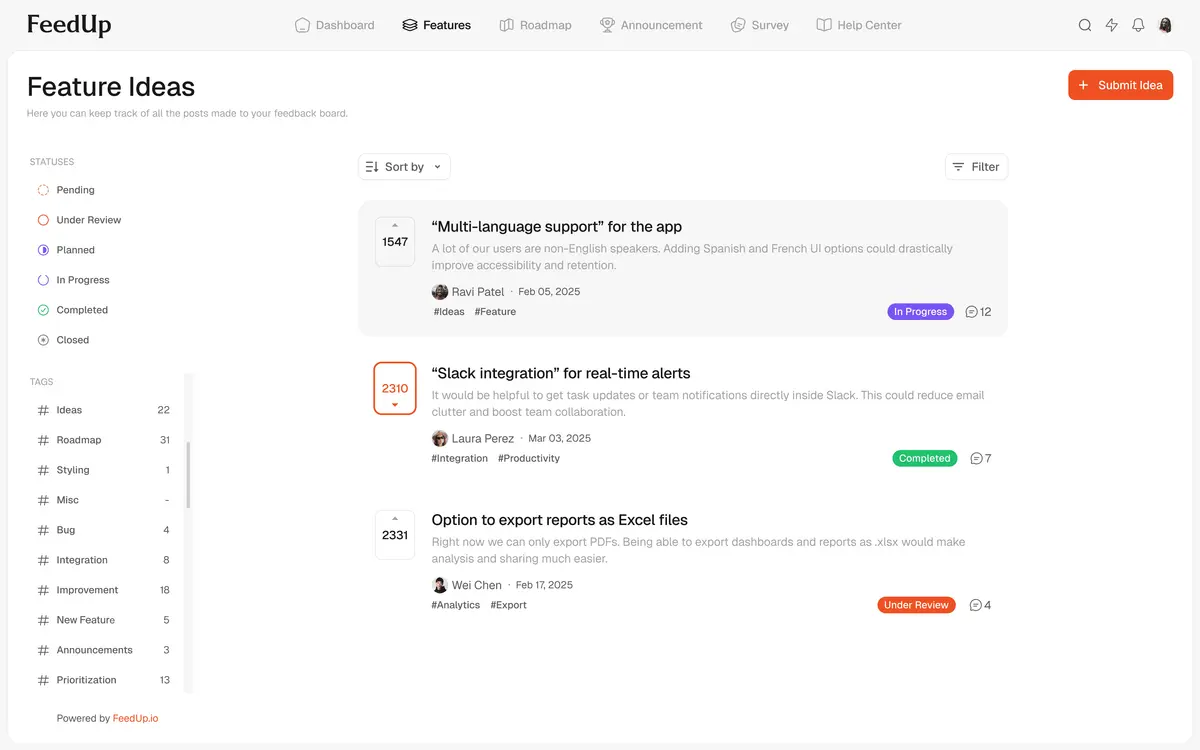Click the FeedUp logo
Image resolution: width=1200 pixels, height=750 pixels.
68,24
